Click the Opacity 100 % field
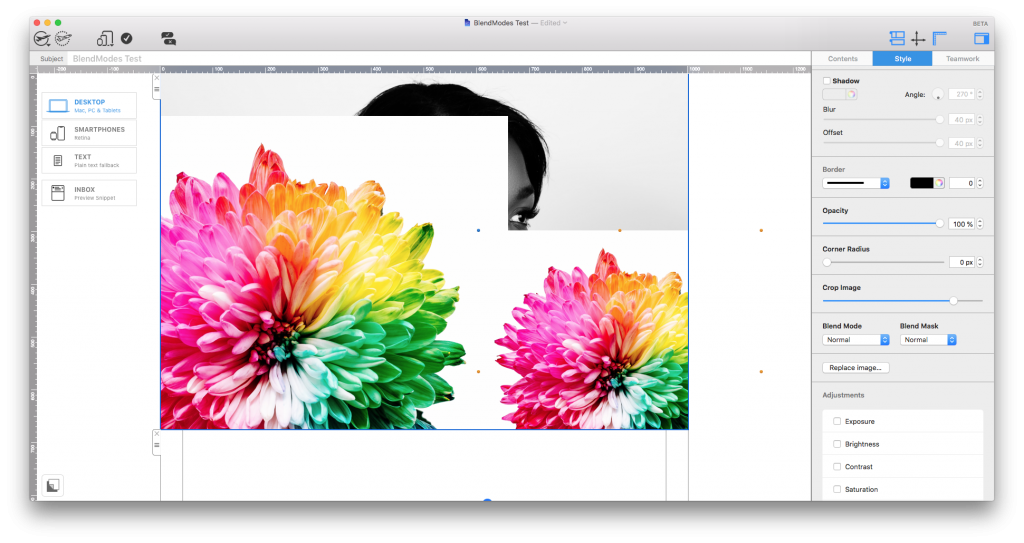 pyautogui.click(x=961, y=223)
